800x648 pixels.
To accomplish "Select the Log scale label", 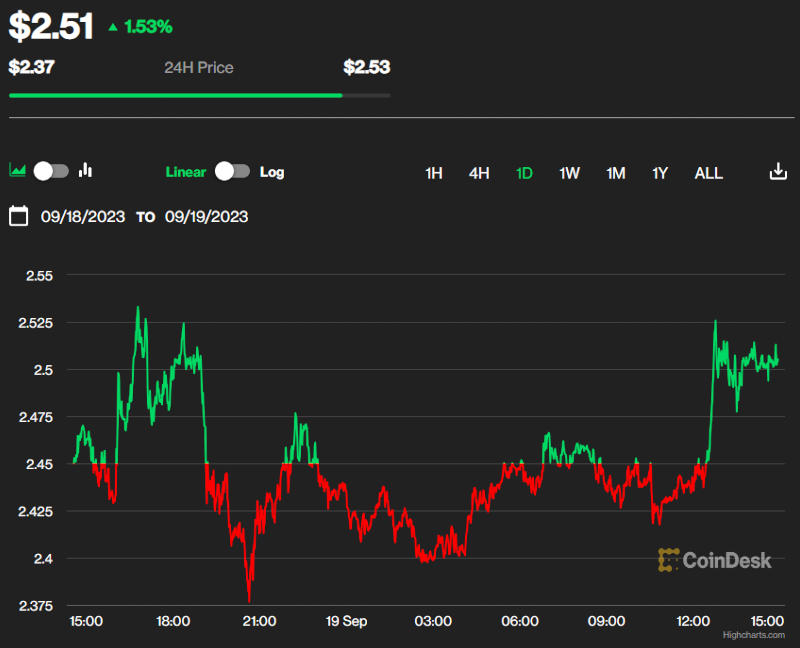I will tap(272, 172).
